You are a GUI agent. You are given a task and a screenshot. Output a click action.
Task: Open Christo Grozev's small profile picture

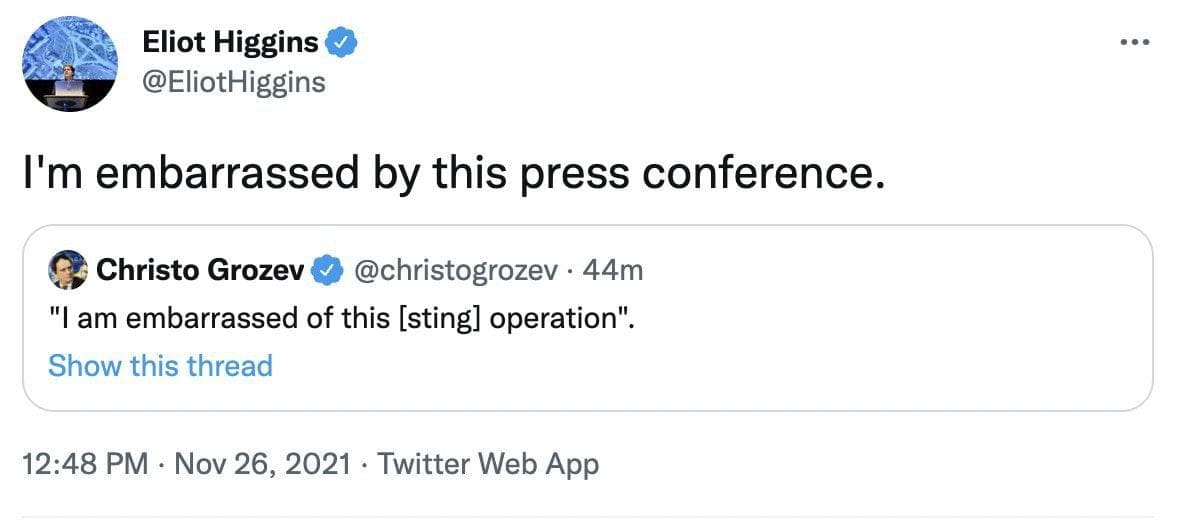[67, 270]
